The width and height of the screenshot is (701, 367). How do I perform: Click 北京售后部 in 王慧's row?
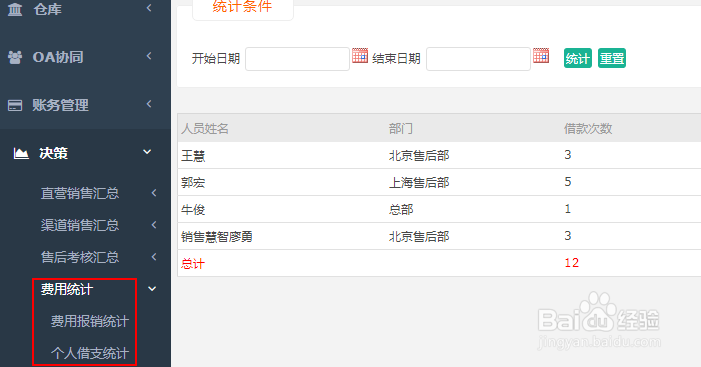pos(419,156)
